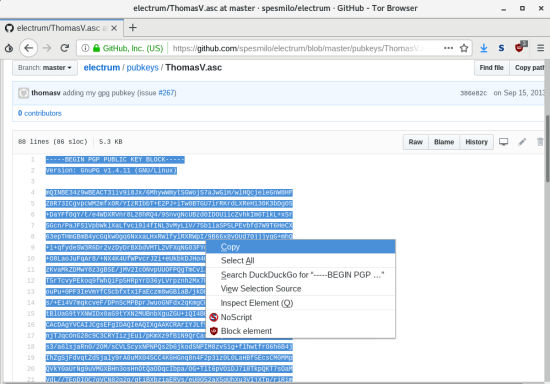
Task: Bookmark this page with the star icon
Action: [x=464, y=48]
